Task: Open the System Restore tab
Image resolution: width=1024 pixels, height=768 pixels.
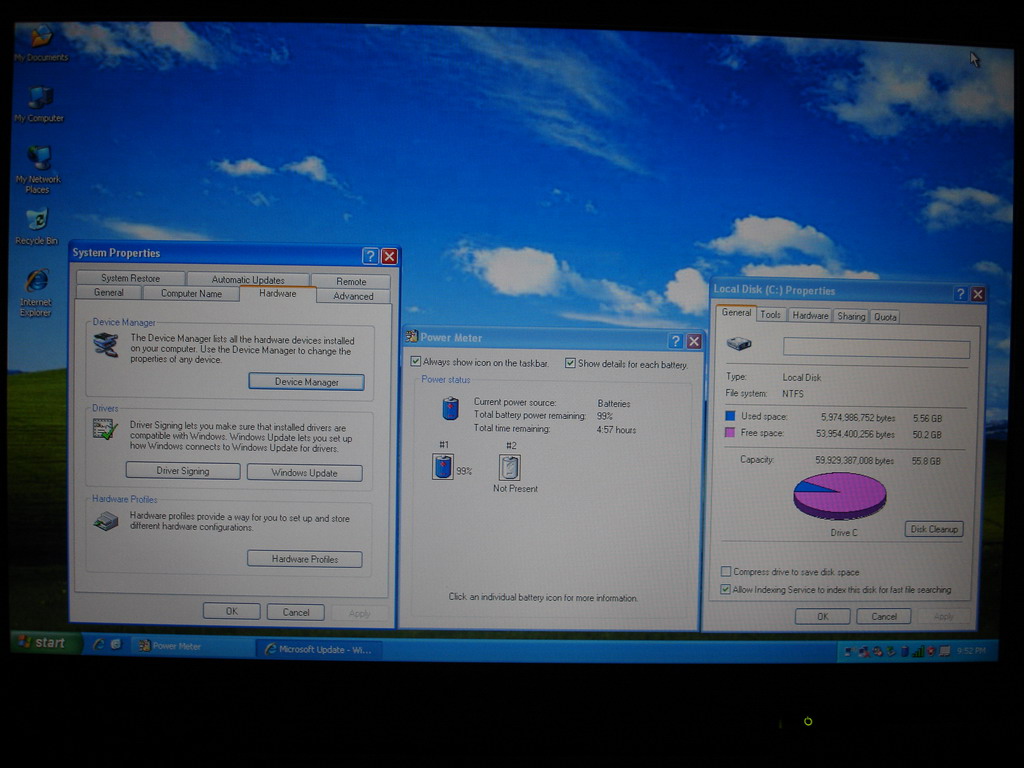Action: (x=131, y=278)
